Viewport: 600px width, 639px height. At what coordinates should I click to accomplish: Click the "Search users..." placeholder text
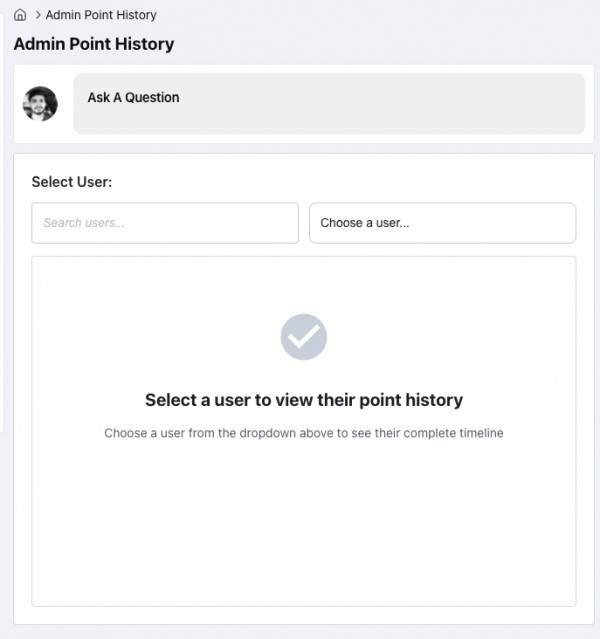pos(84,223)
